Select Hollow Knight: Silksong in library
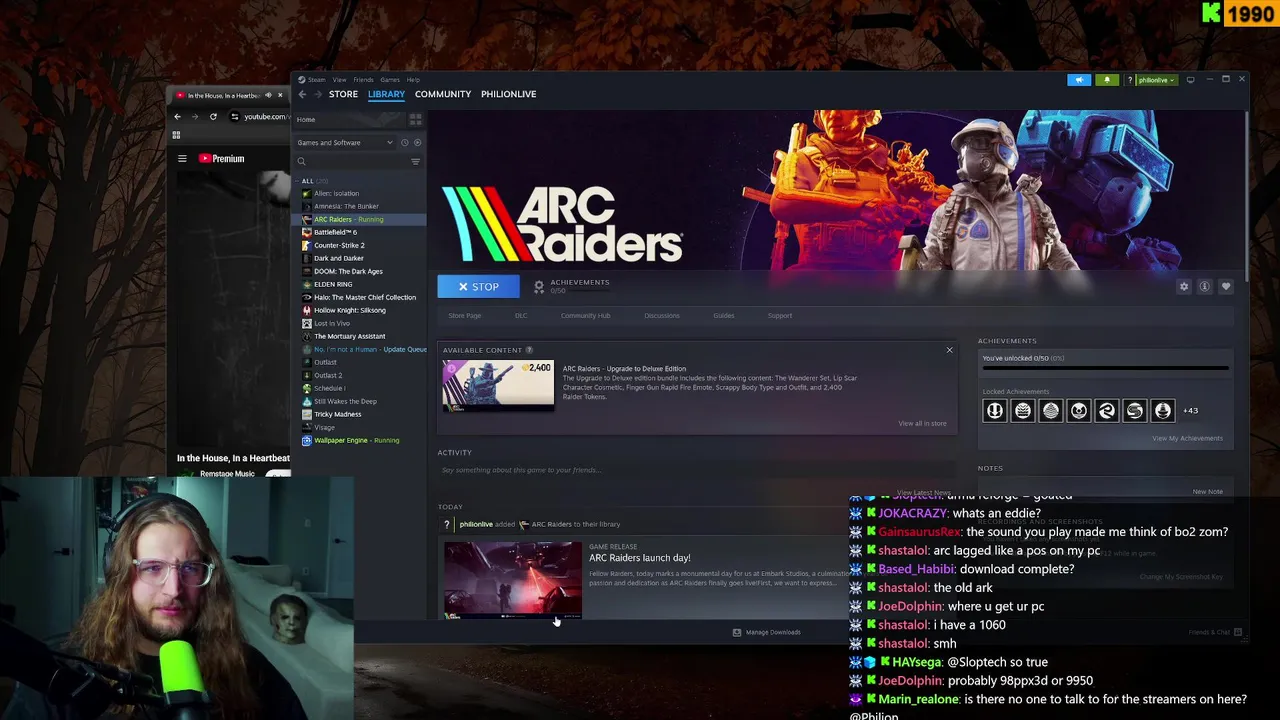This screenshot has height=720, width=1280. point(349,311)
